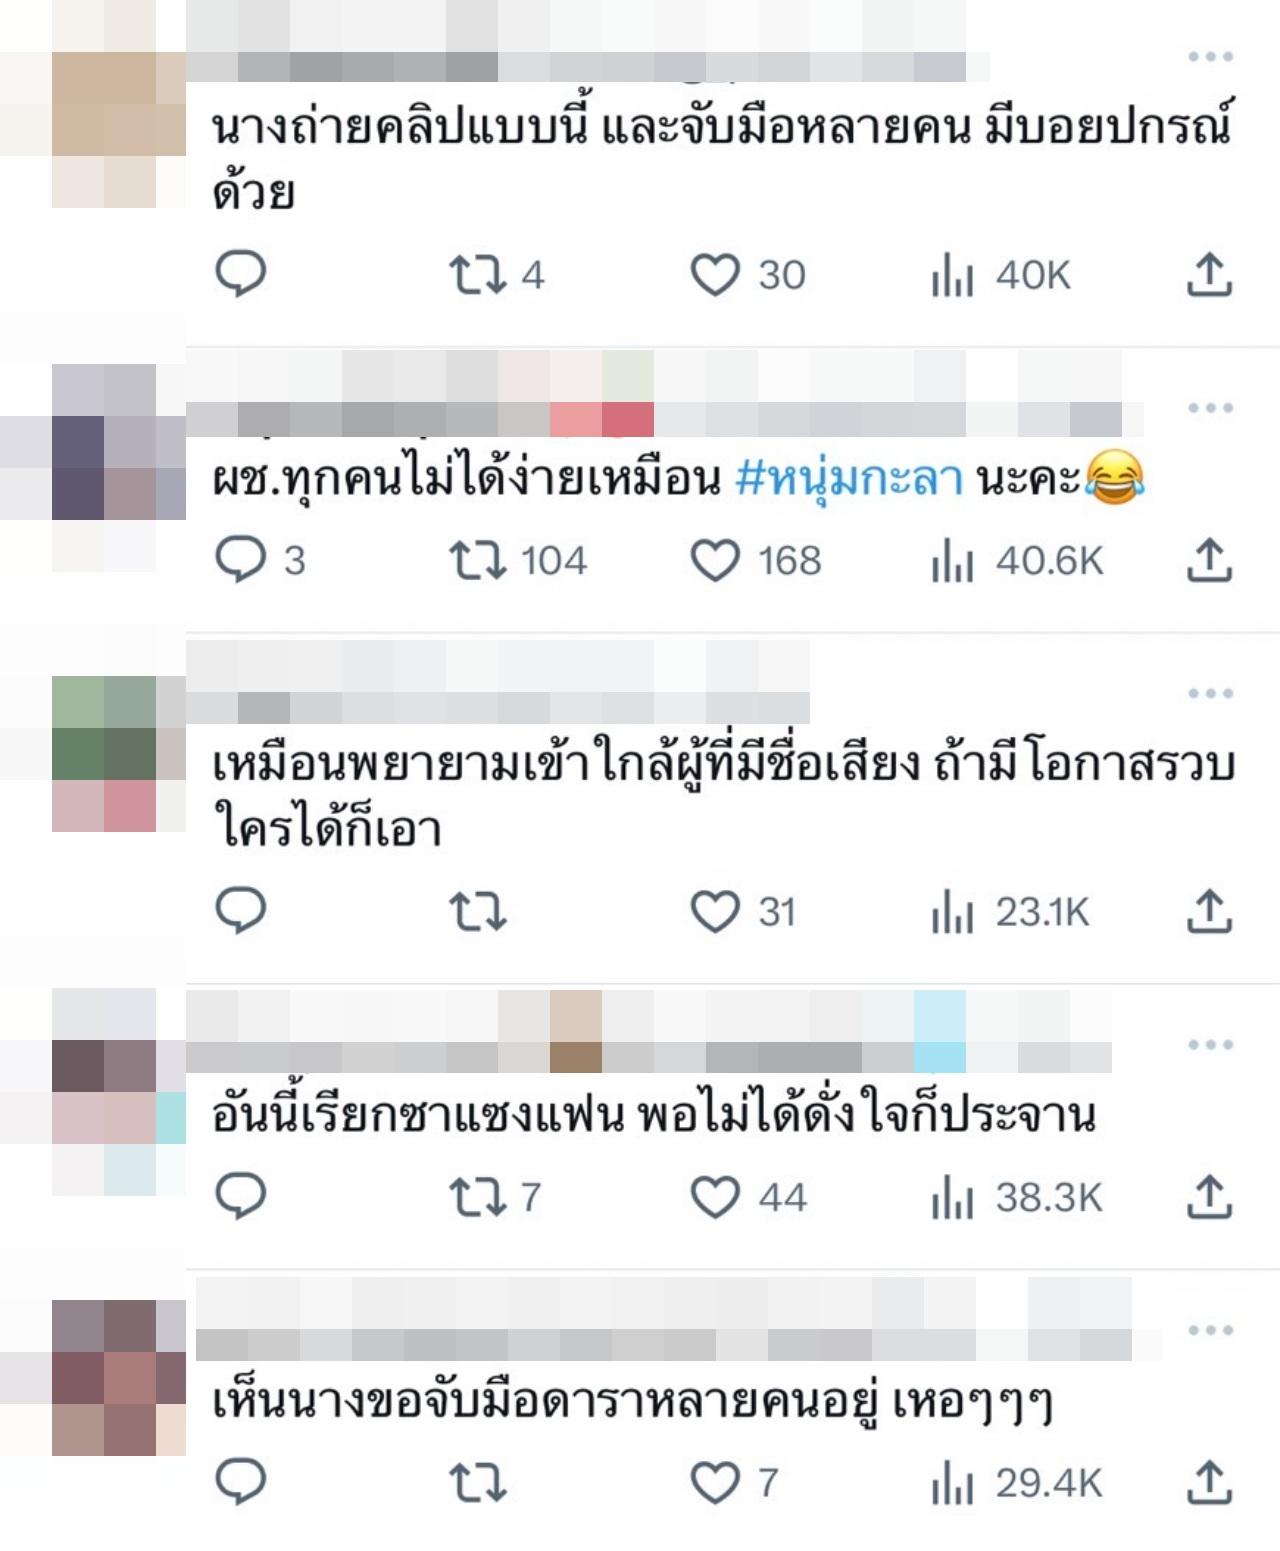Open more options on the hashtag tweet

click(1210, 408)
